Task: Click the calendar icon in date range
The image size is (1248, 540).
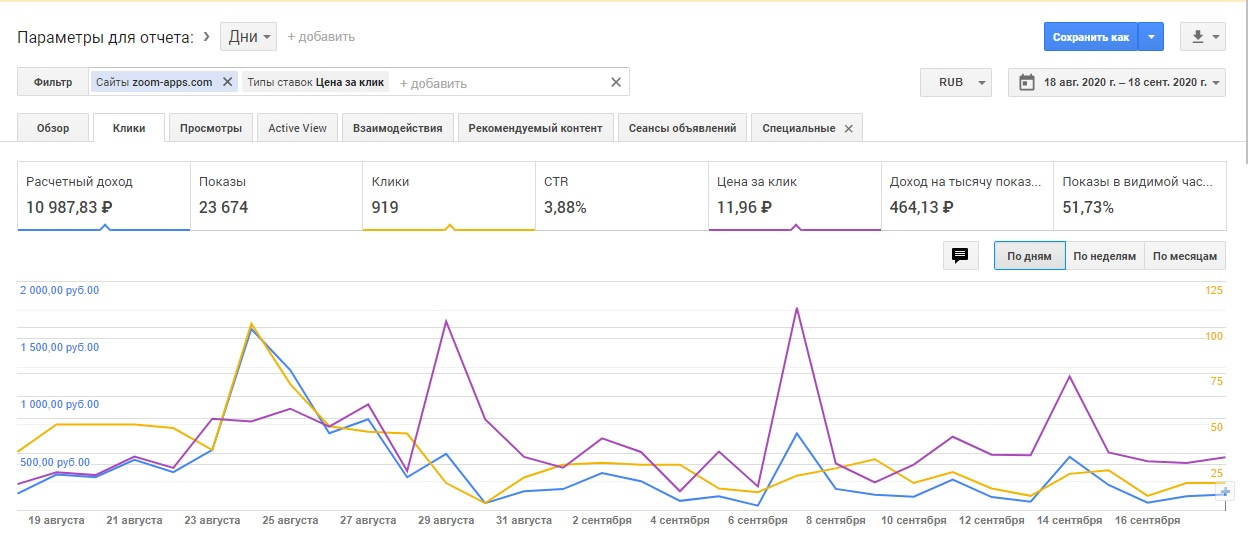Action: pyautogui.click(x=1026, y=82)
